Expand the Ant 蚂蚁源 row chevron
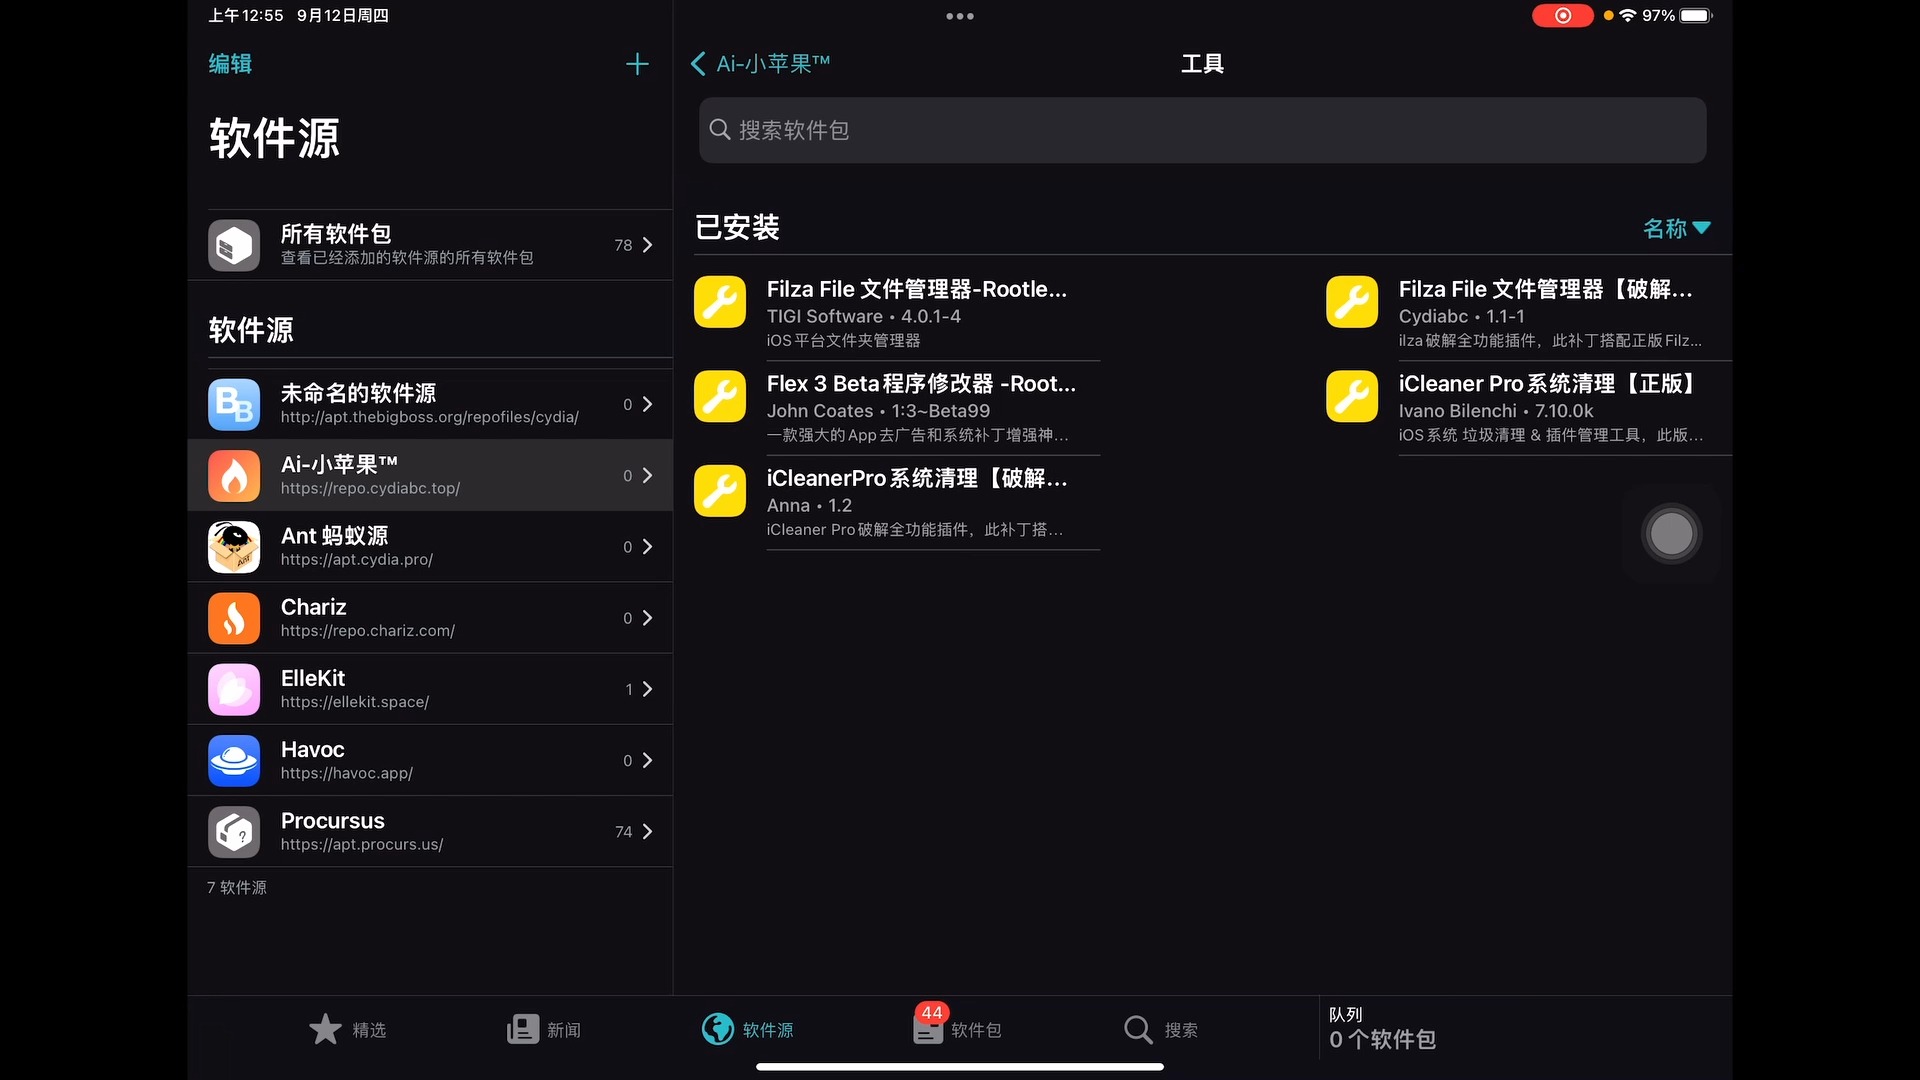 click(648, 547)
